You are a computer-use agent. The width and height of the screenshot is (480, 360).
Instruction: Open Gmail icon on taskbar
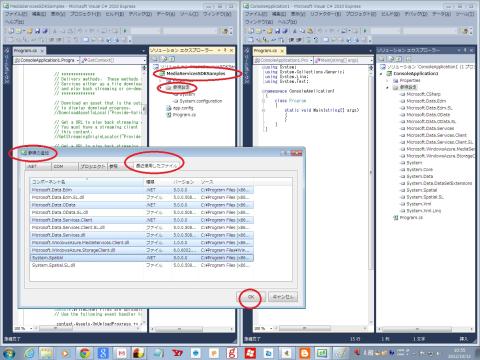tap(121, 353)
